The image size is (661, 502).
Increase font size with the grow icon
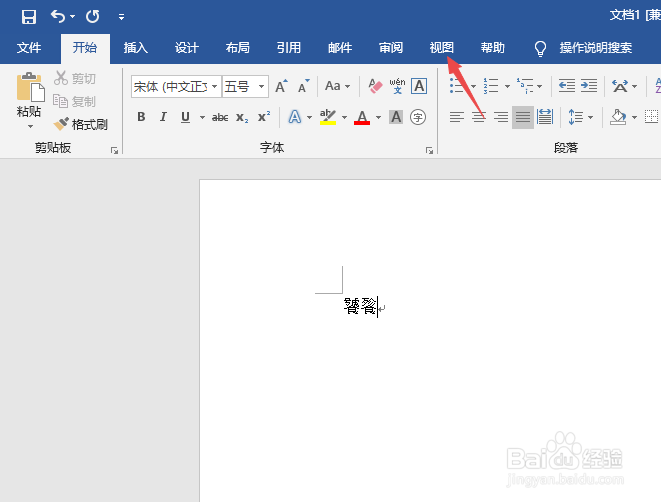click(x=281, y=86)
